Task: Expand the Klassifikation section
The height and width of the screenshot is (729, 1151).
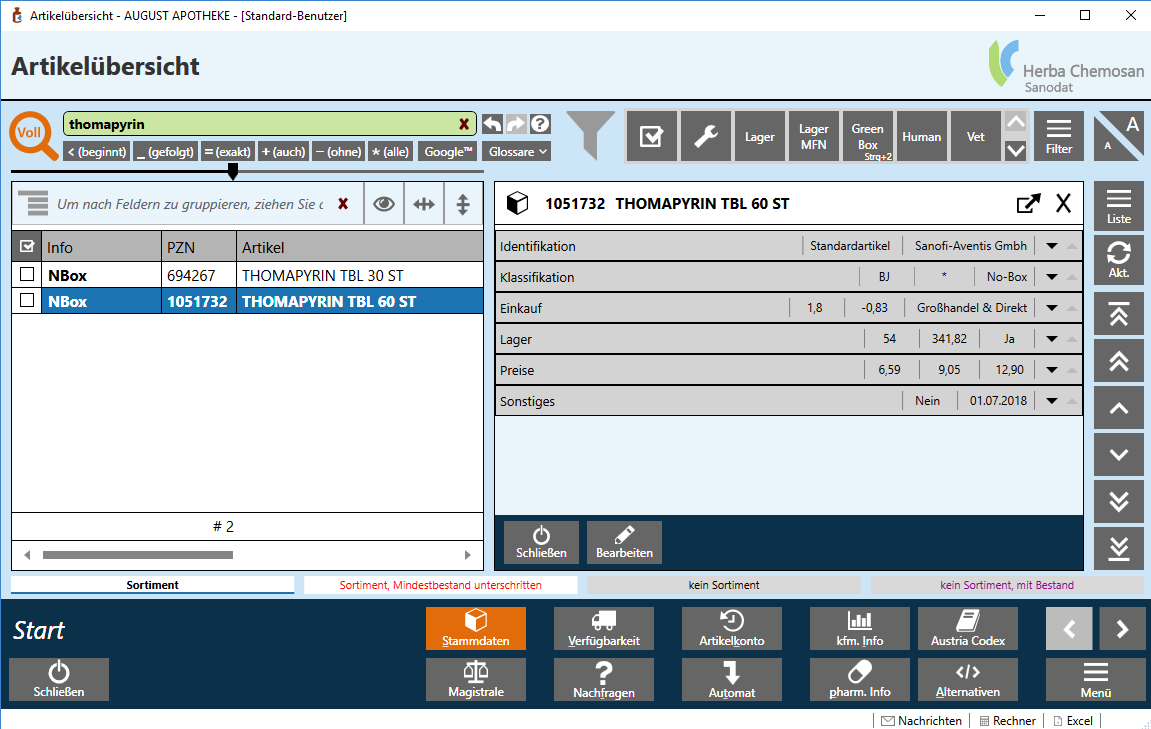Action: [1052, 277]
